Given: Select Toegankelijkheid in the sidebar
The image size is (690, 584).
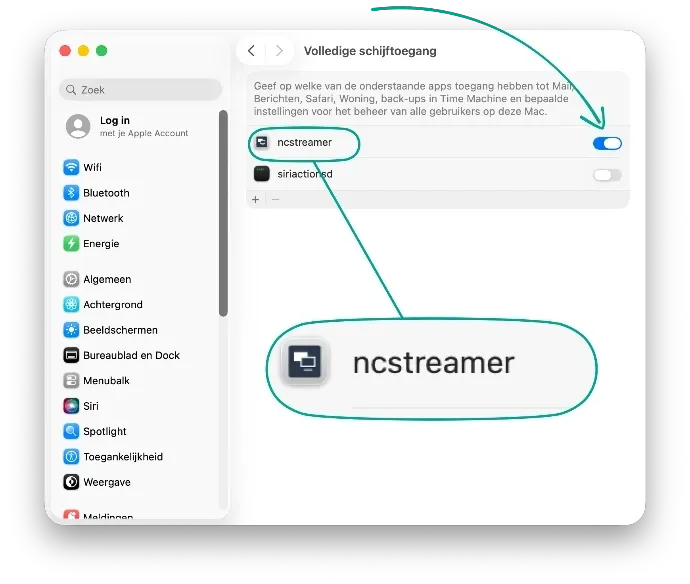Looking at the screenshot, I should (x=123, y=456).
